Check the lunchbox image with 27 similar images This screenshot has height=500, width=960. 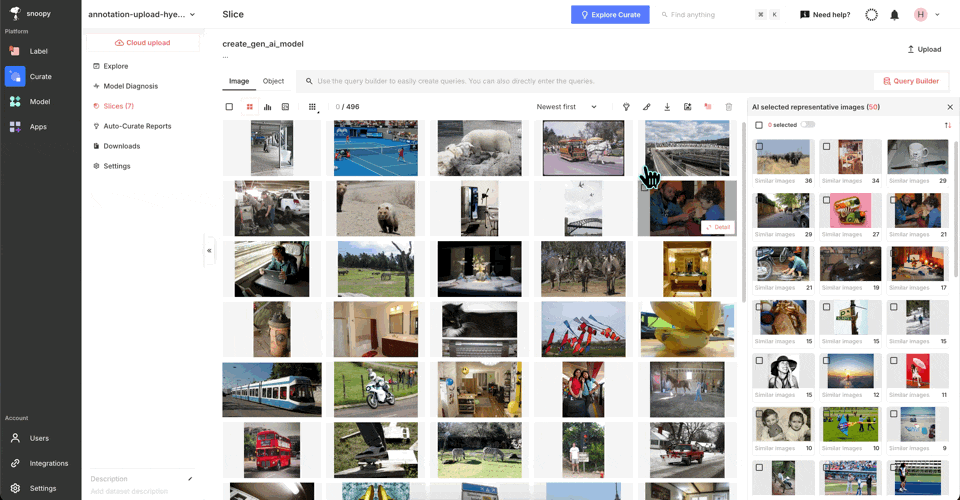827,200
